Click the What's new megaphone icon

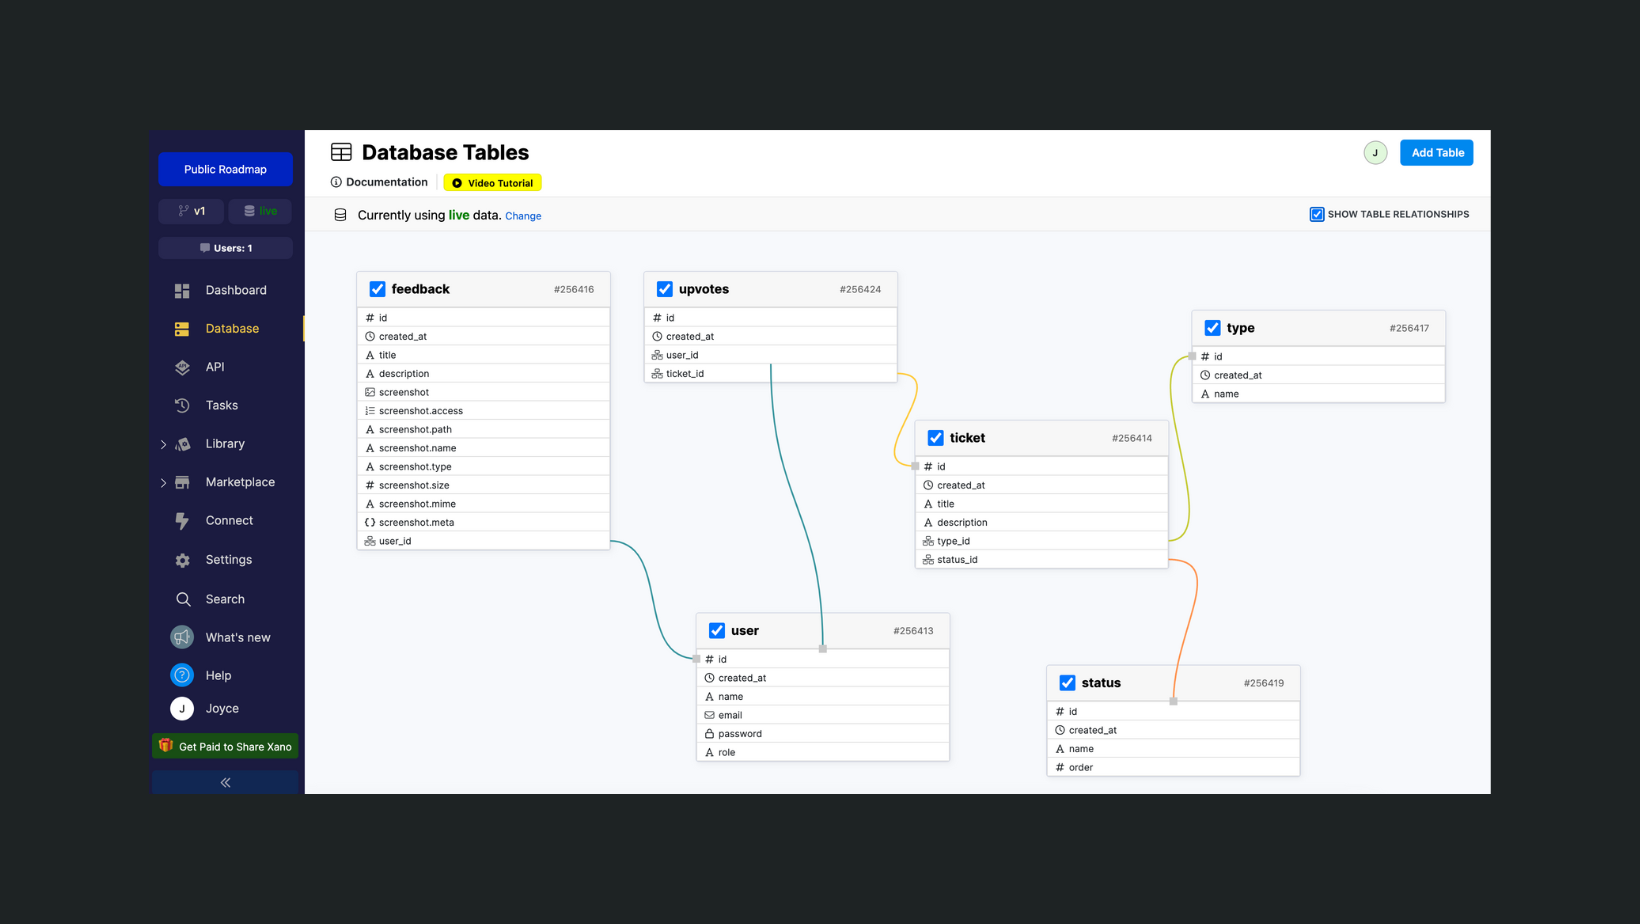182,637
